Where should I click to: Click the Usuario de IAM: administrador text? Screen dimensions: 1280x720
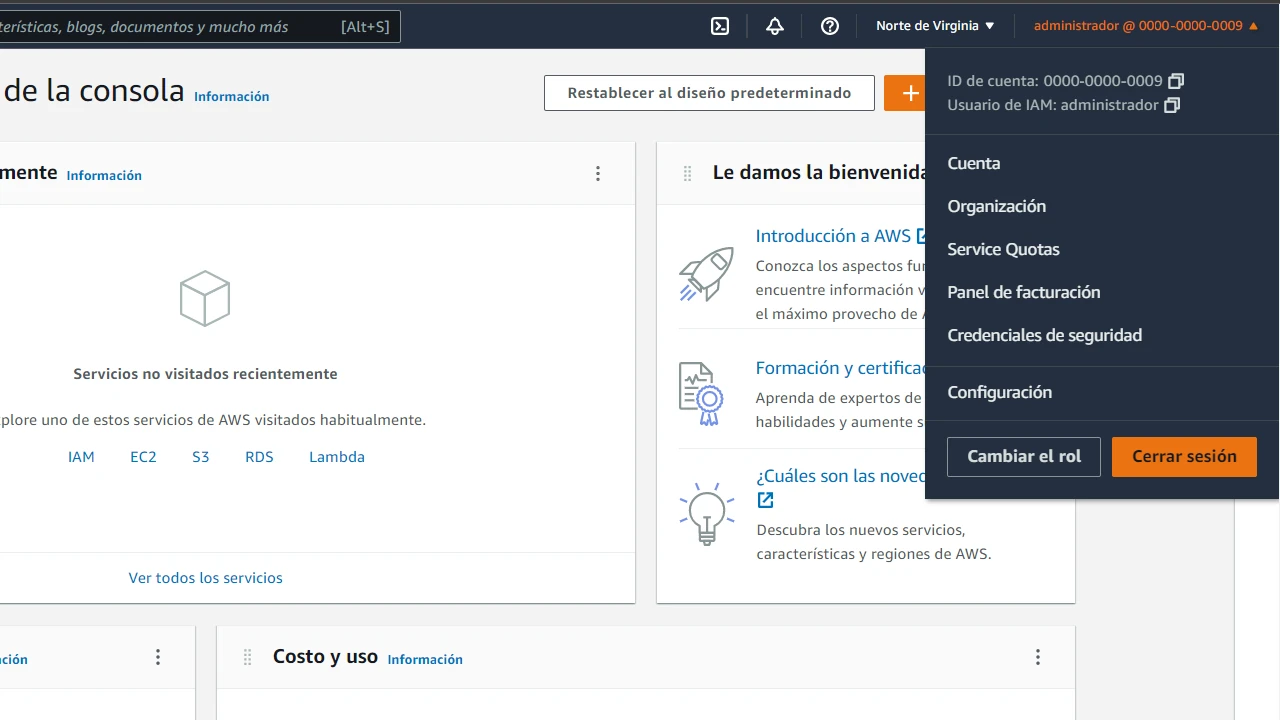1053,105
